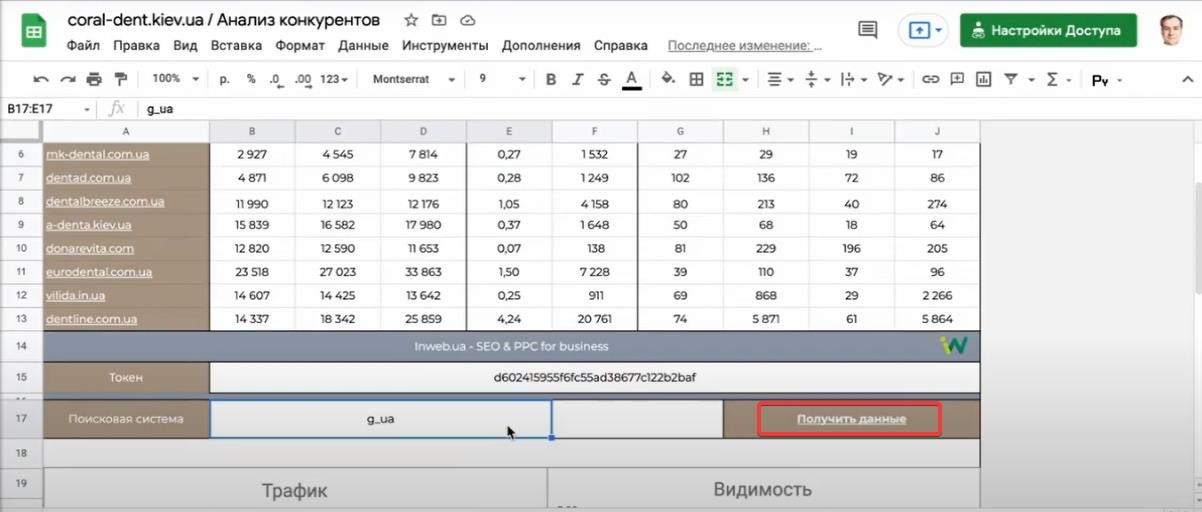The height and width of the screenshot is (512, 1202).
Task: Redo last action
Action: 67,79
